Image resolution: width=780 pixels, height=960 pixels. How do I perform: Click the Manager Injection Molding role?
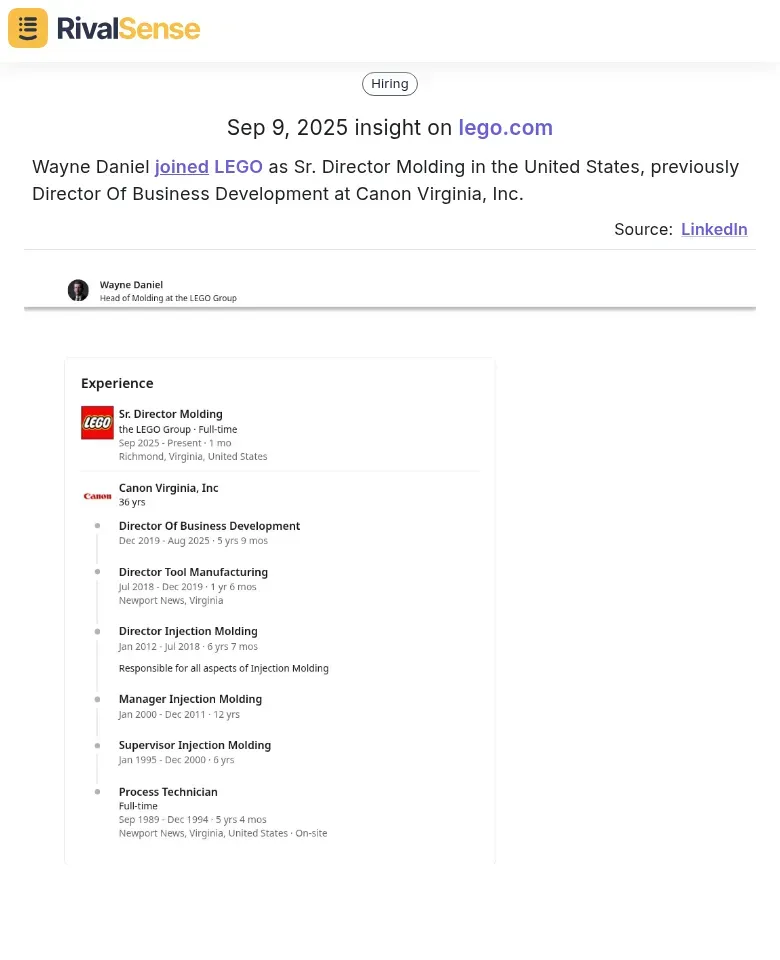click(x=190, y=699)
